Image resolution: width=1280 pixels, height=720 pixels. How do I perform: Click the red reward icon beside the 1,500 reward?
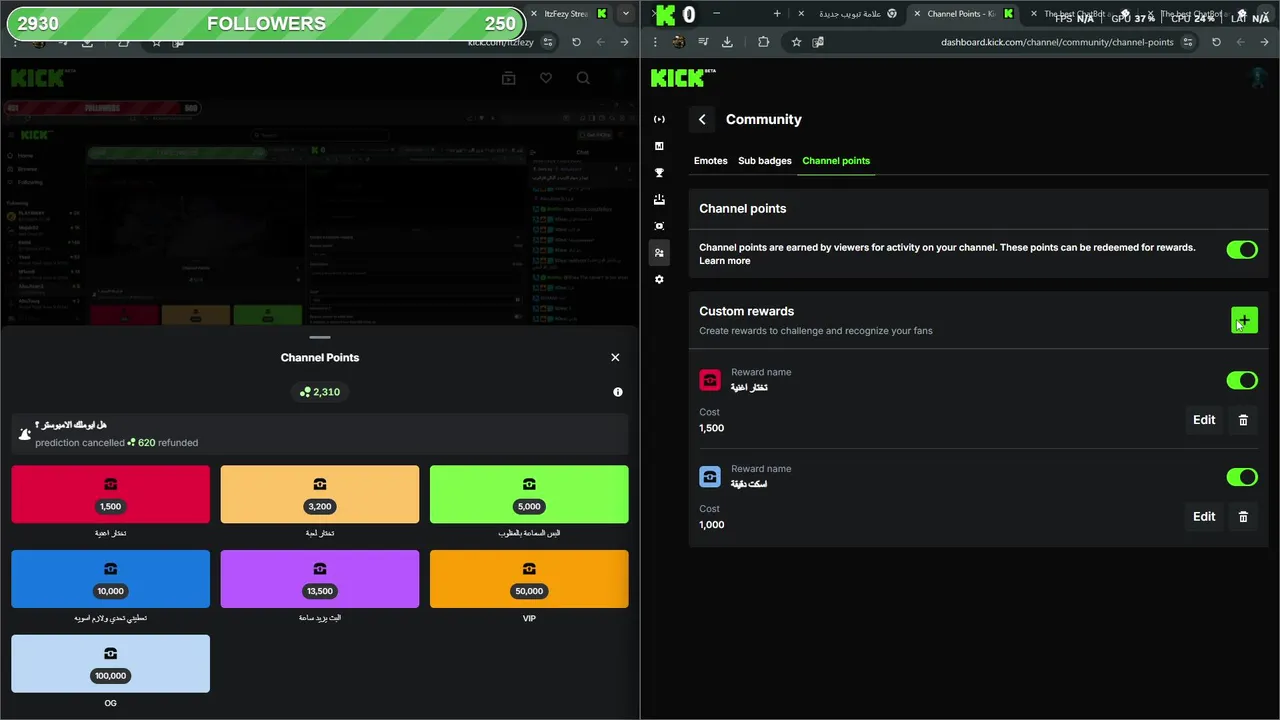click(x=710, y=380)
